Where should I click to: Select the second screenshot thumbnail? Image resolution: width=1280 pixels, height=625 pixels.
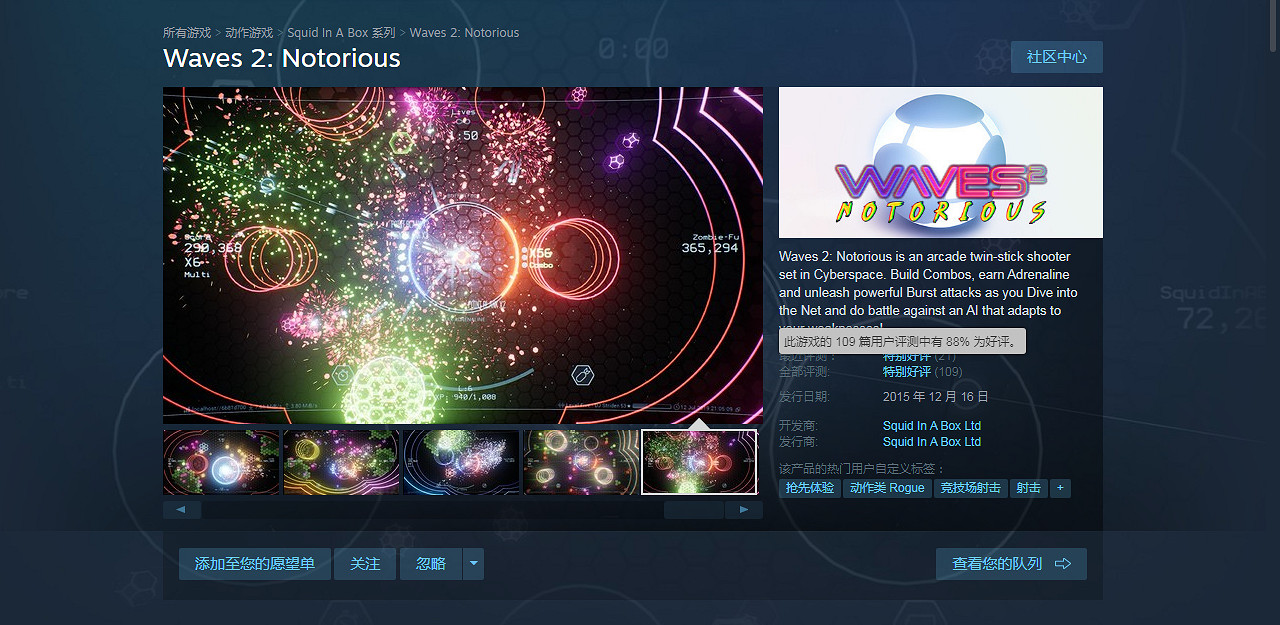[x=341, y=462]
